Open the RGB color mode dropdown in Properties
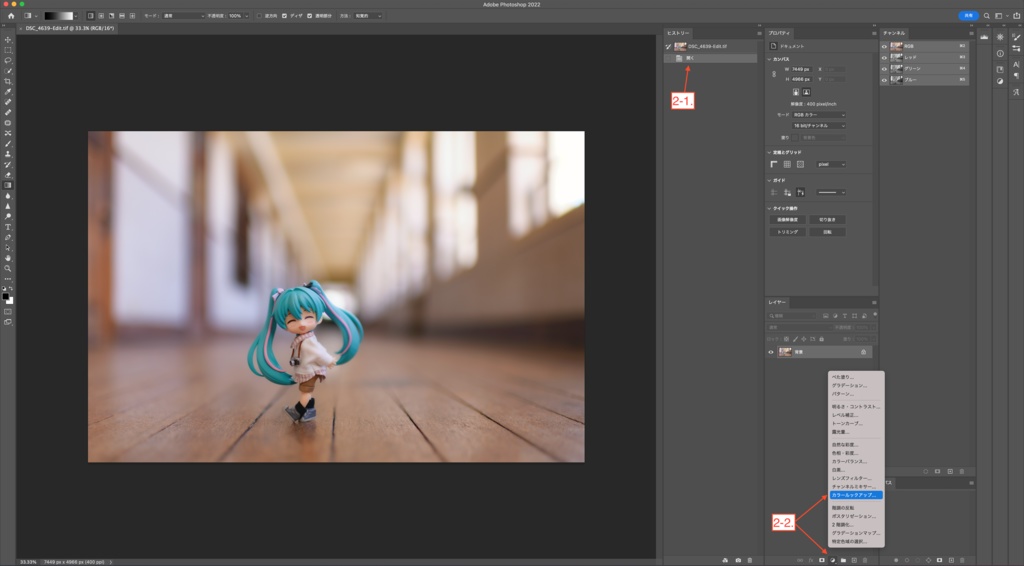The image size is (1024, 566). point(819,115)
